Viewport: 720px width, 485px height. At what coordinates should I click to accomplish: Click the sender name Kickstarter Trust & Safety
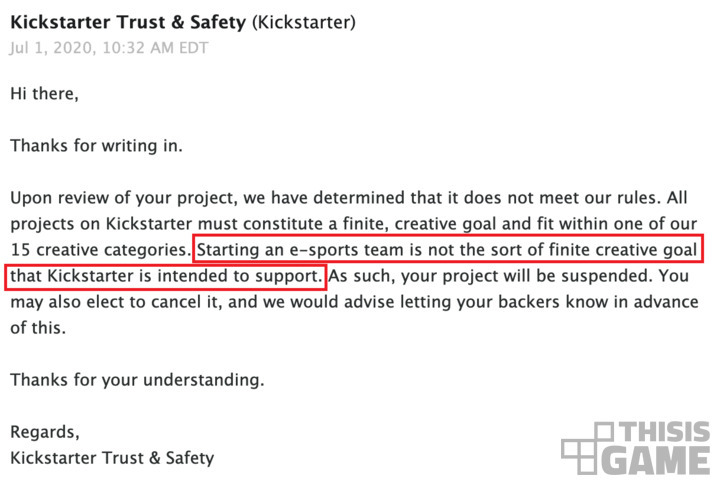[x=128, y=23]
